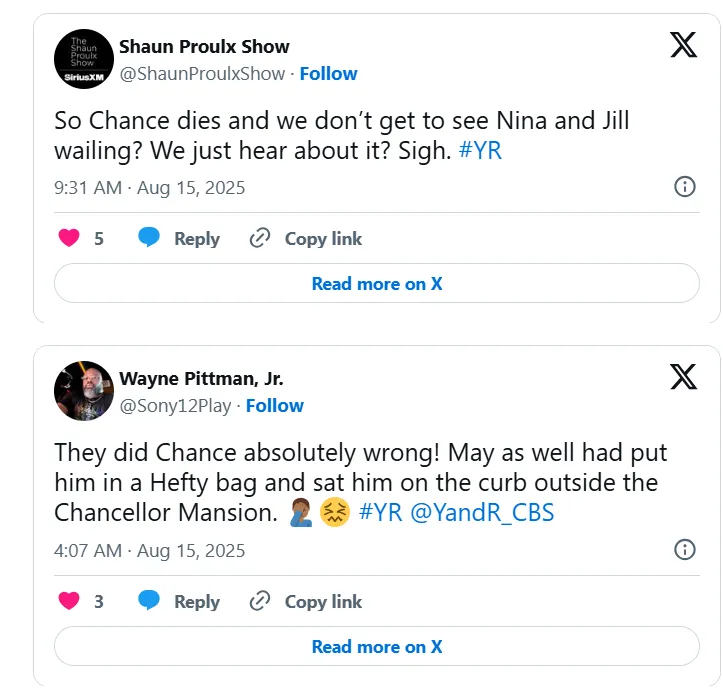
Task: Open Wayne Pittman Jr. profile picture
Action: point(83,391)
